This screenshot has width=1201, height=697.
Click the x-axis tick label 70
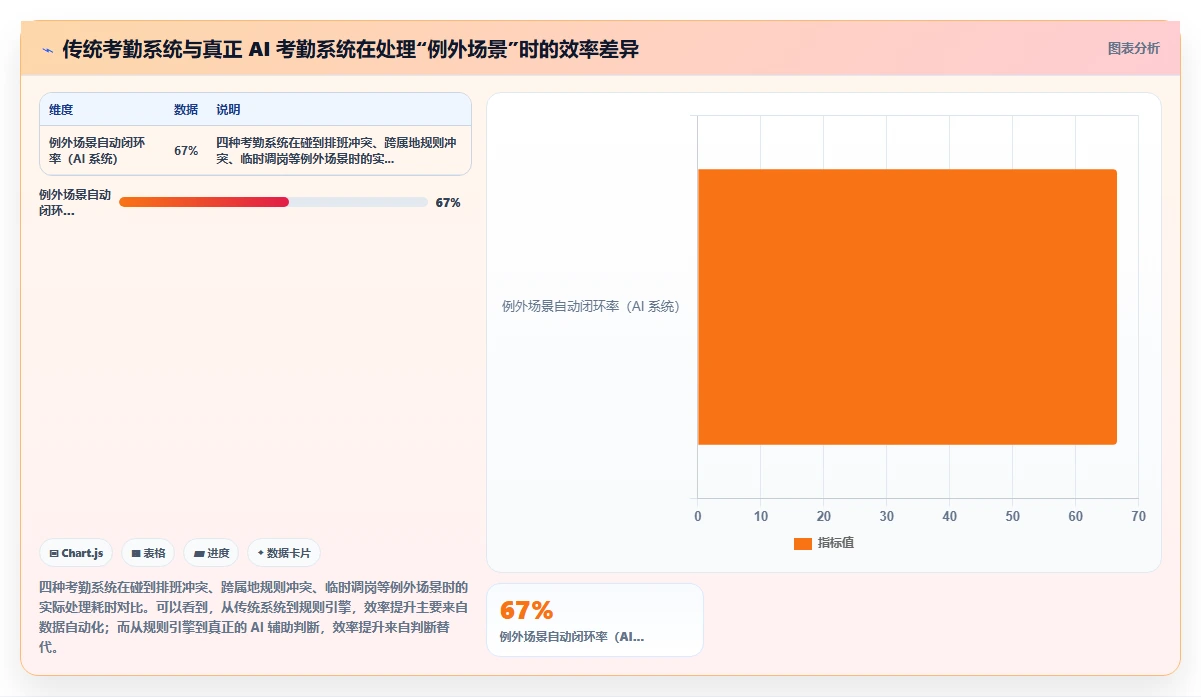[1138, 516]
